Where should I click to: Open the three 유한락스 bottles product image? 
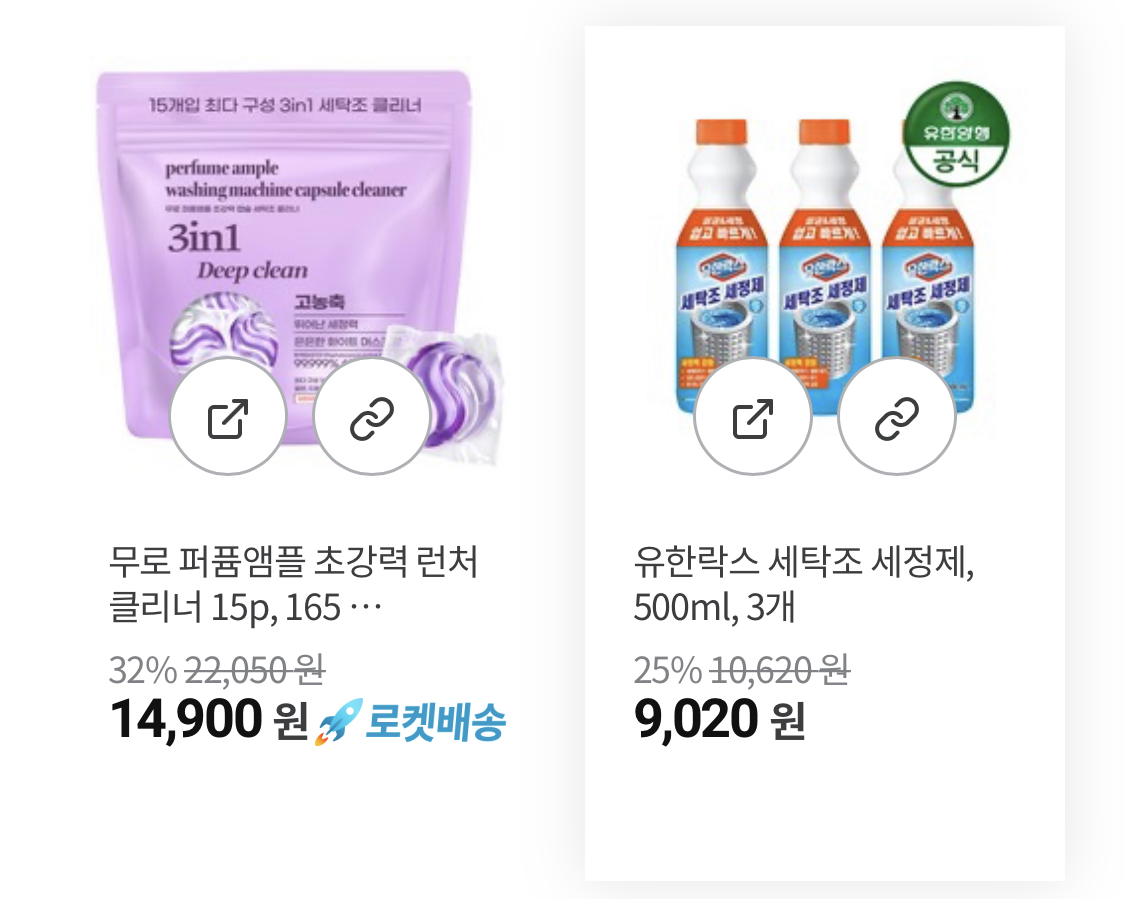(x=825, y=267)
